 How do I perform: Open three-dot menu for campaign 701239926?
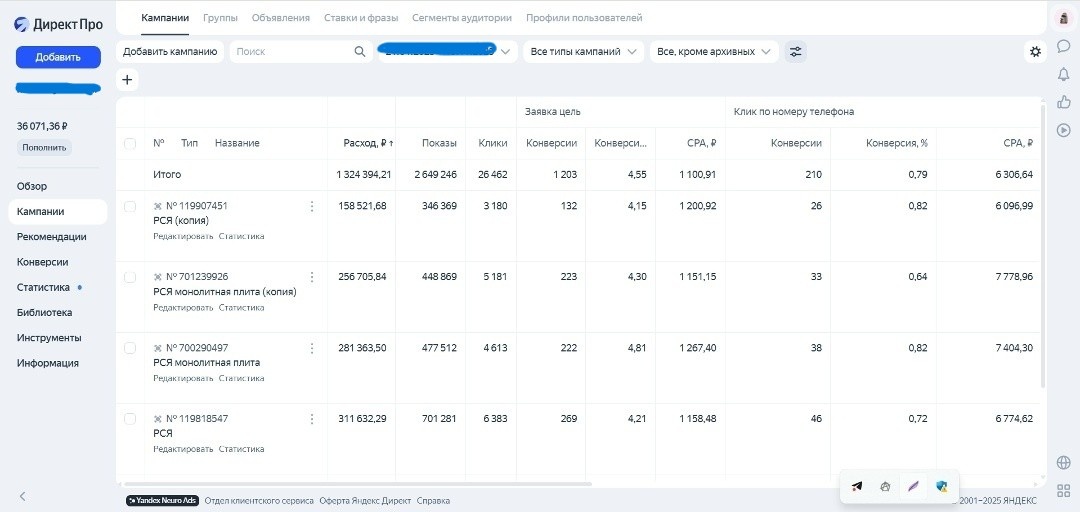312,277
